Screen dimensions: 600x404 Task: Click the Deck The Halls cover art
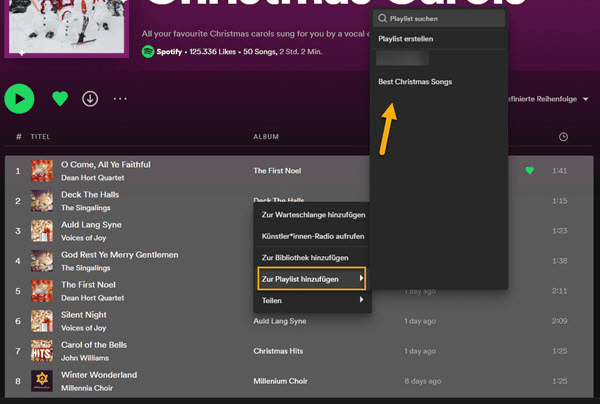click(42, 201)
